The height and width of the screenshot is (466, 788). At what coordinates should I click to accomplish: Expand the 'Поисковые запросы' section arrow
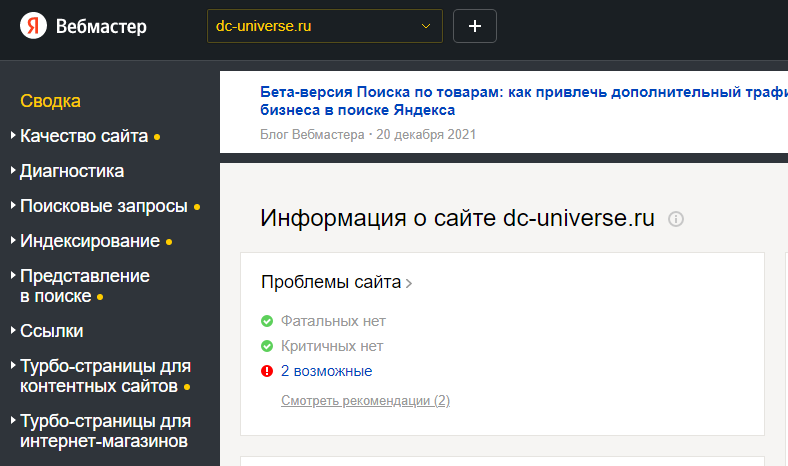click(x=13, y=205)
